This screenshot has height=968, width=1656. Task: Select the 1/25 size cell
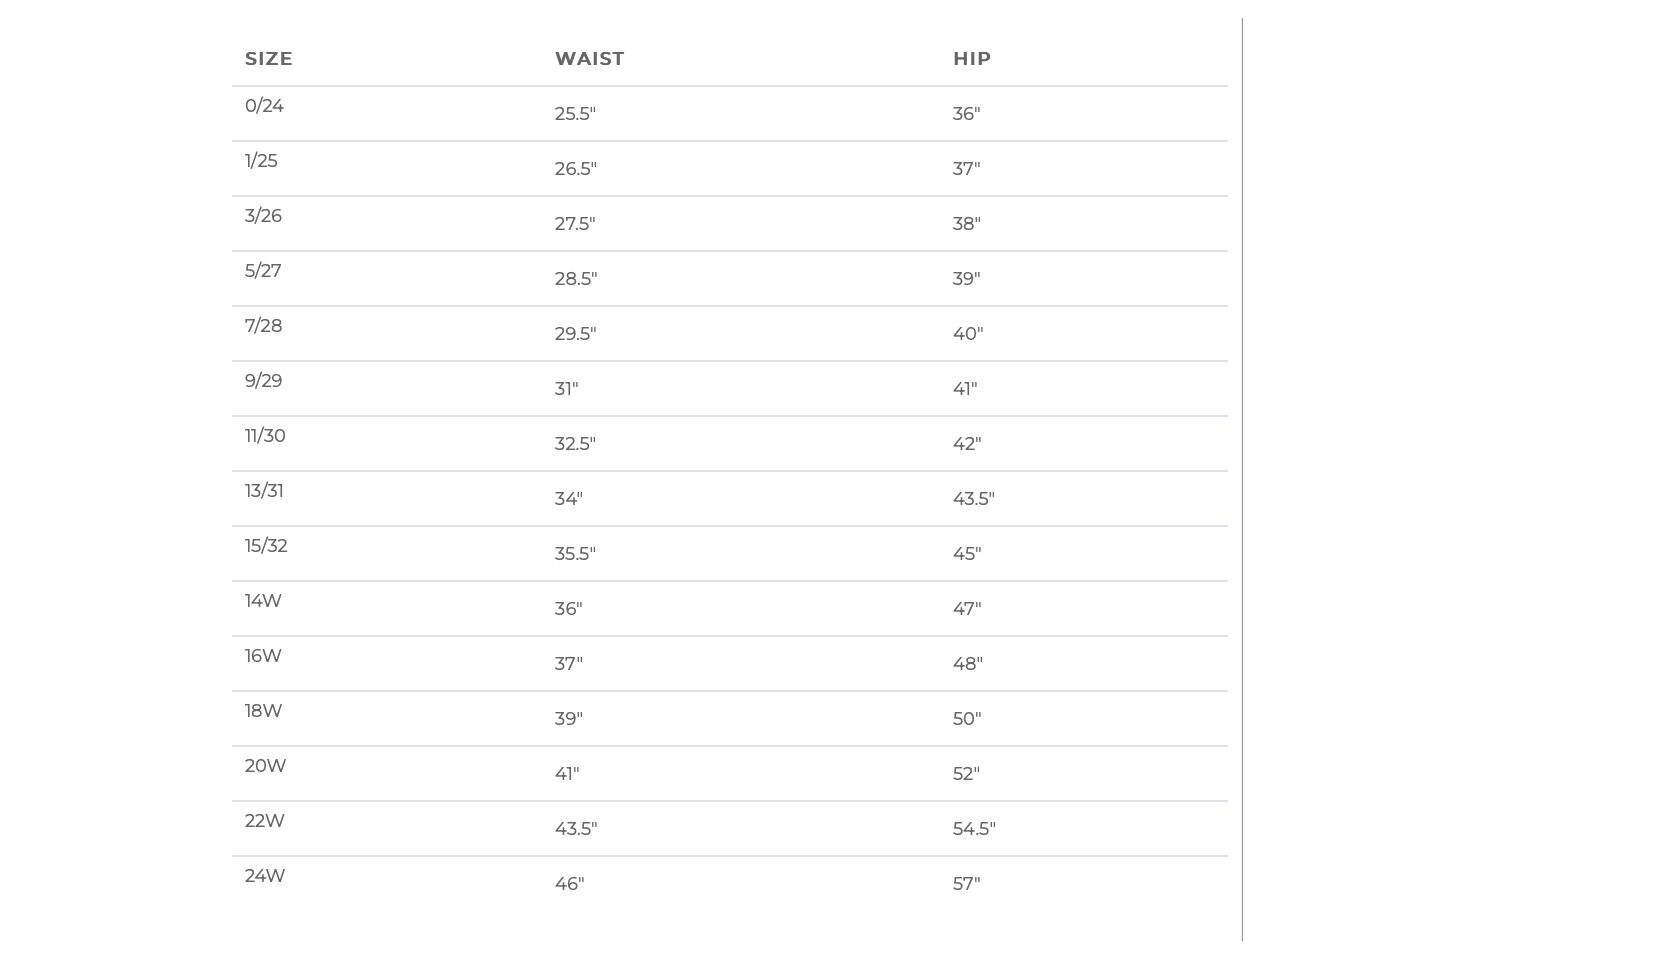click(x=261, y=161)
